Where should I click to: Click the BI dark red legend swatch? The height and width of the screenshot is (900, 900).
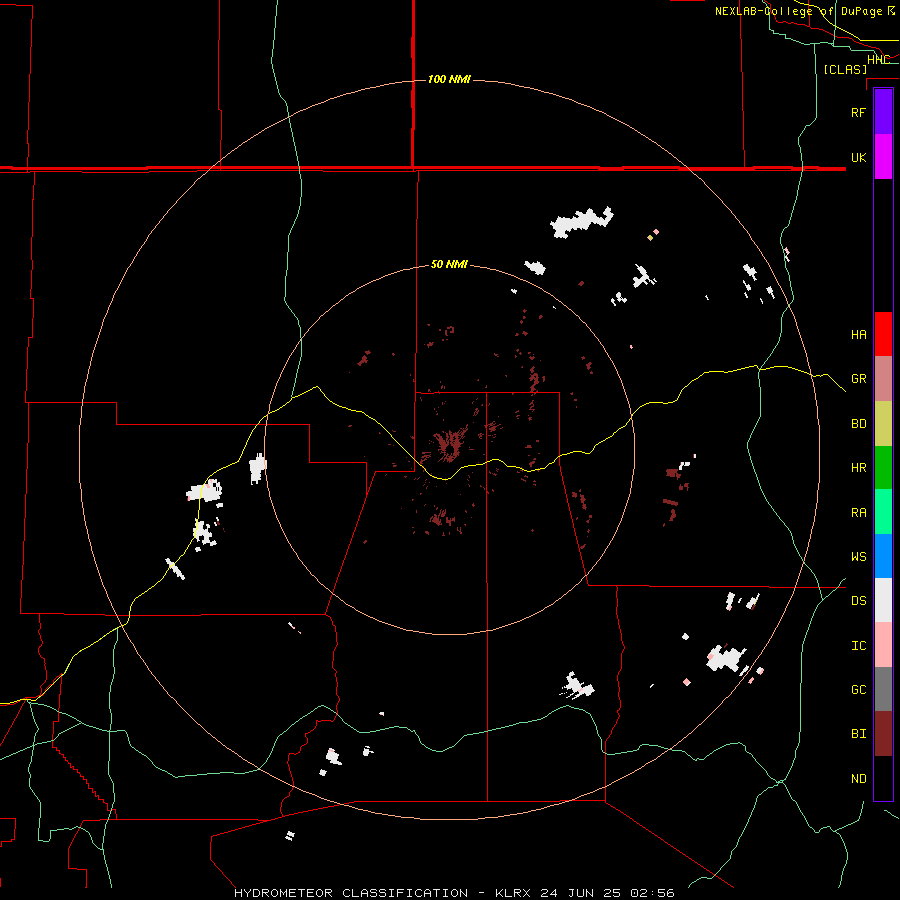click(883, 734)
